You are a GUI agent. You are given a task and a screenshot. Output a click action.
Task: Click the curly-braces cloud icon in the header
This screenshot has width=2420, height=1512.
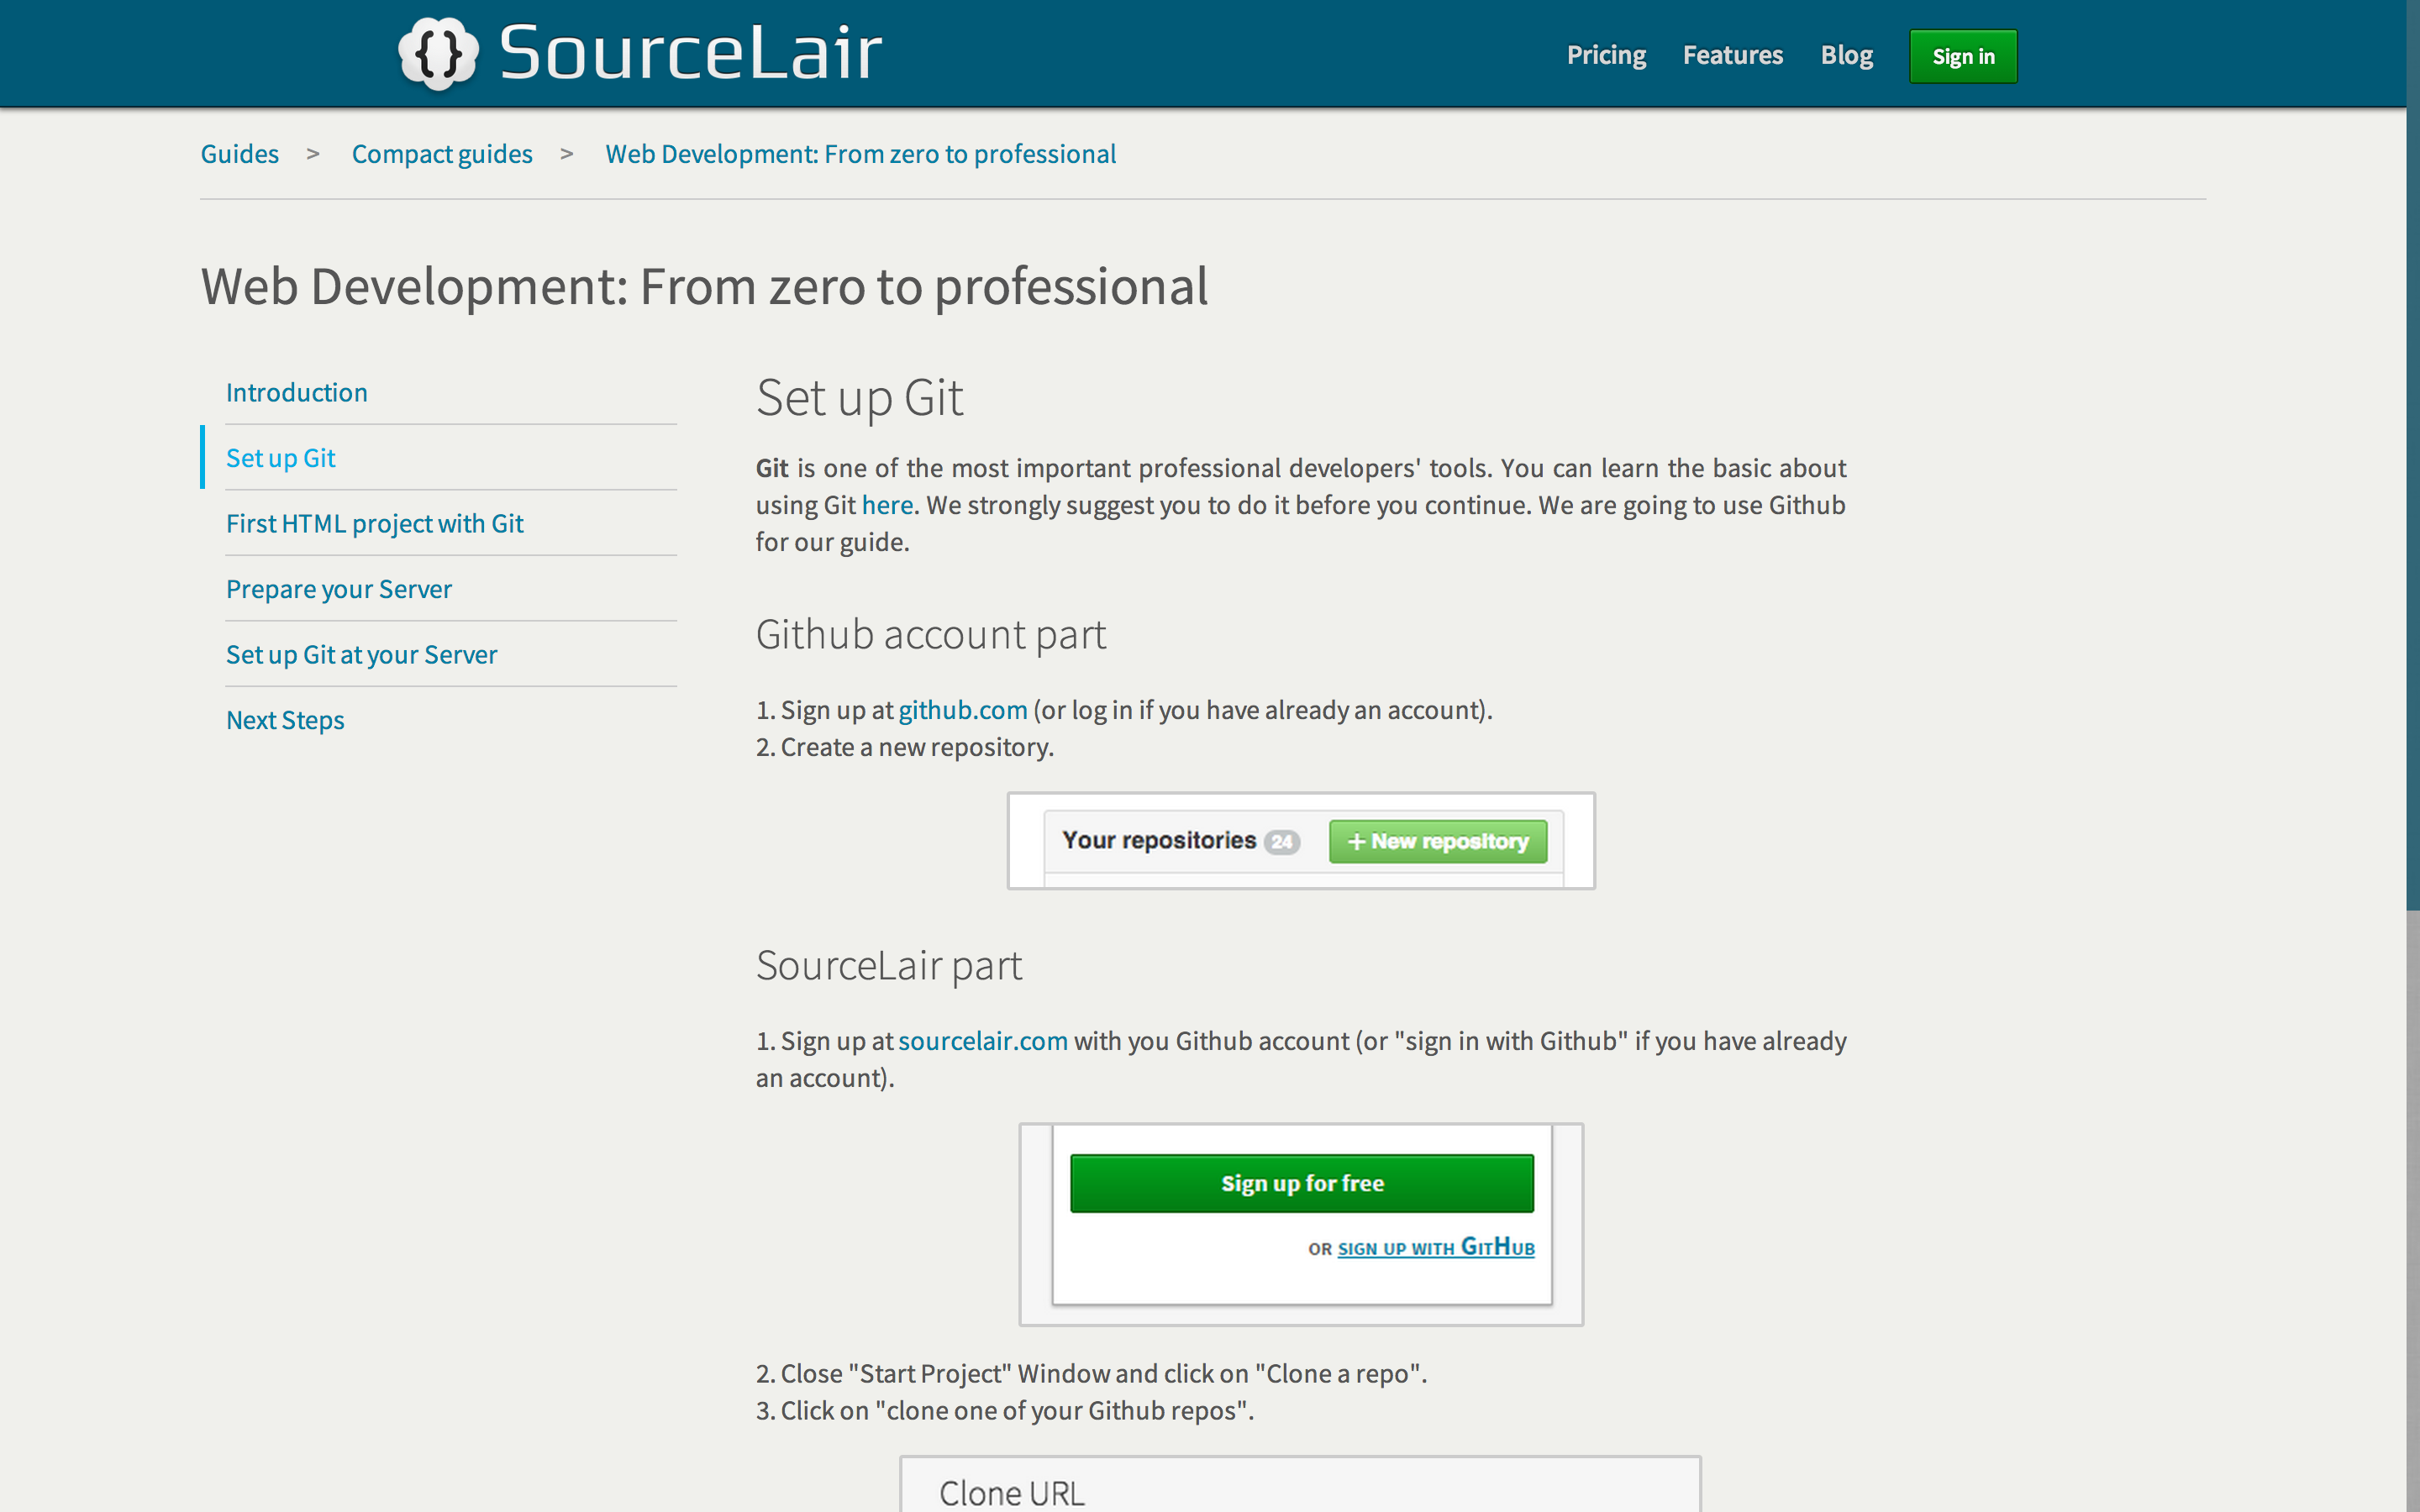click(437, 53)
